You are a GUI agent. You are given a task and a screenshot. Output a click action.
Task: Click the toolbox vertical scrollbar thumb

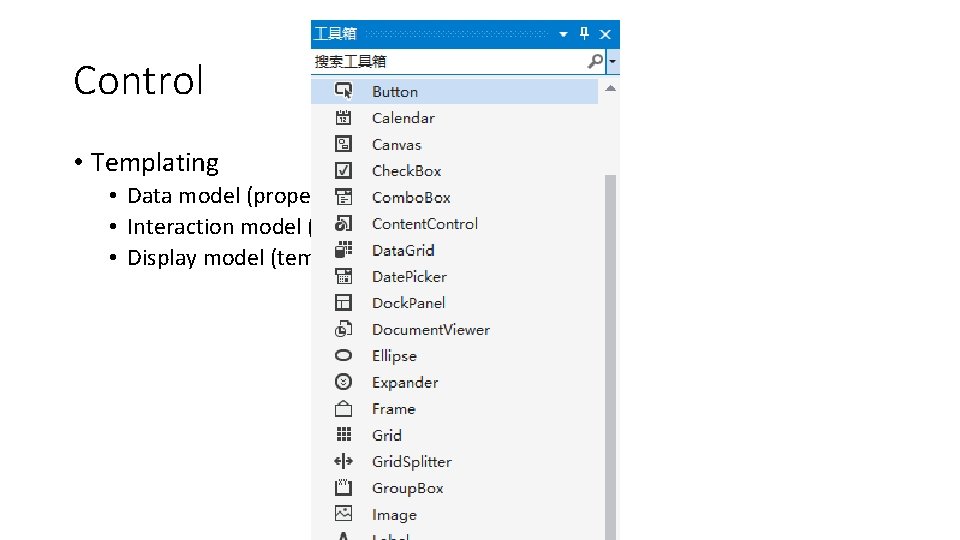coord(610,356)
